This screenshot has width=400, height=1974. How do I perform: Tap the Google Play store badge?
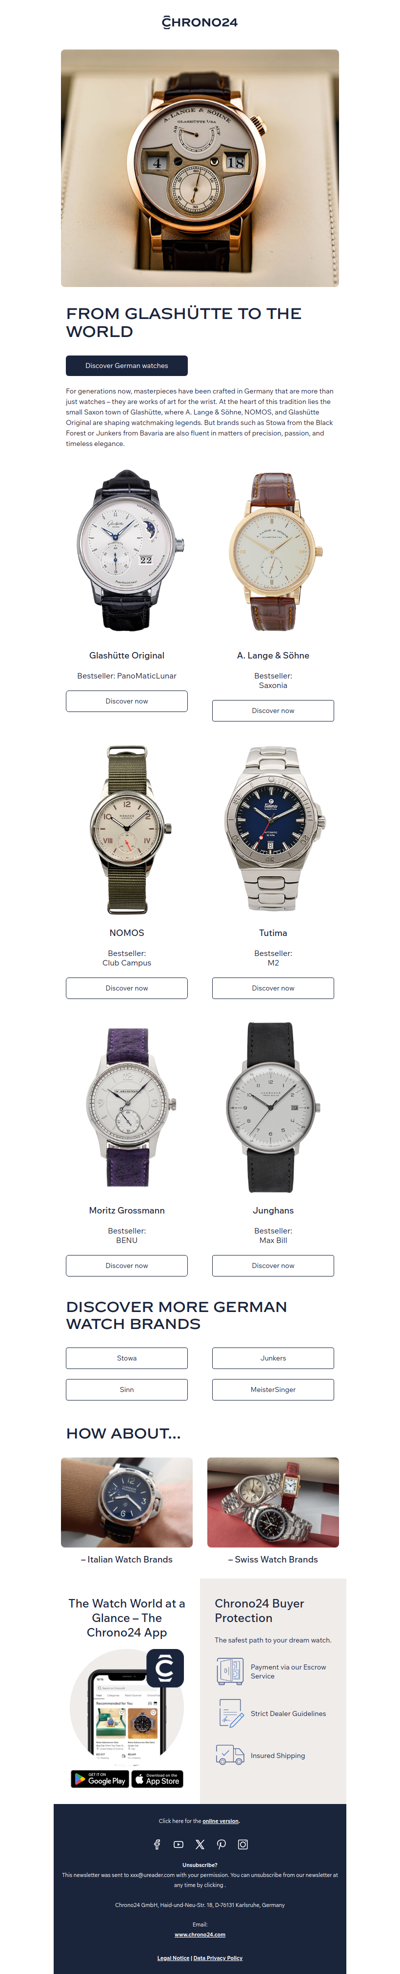[x=100, y=1779]
